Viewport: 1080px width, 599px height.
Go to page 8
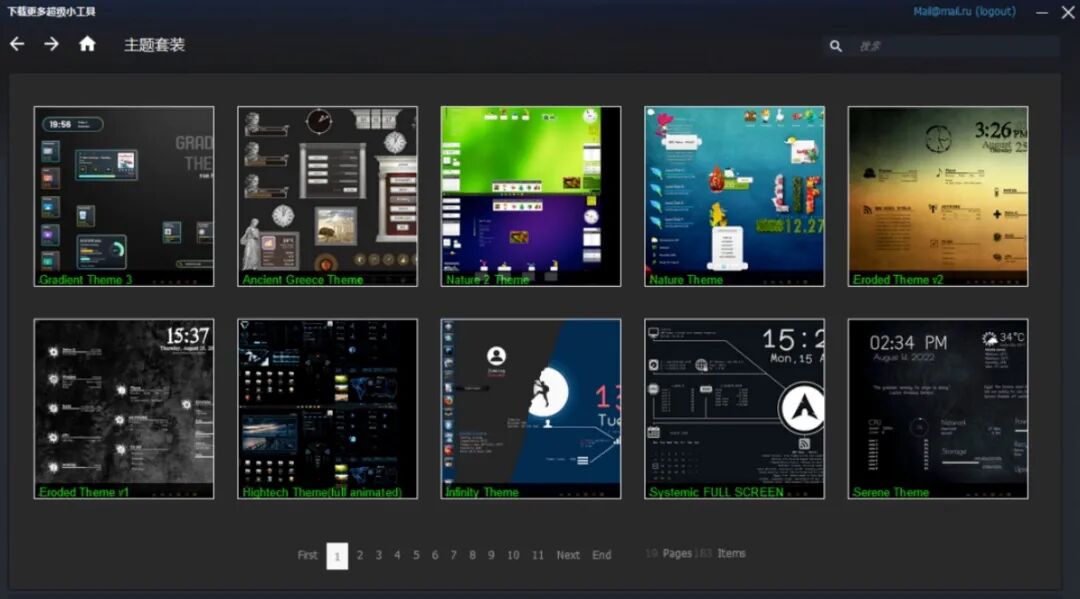click(x=472, y=555)
